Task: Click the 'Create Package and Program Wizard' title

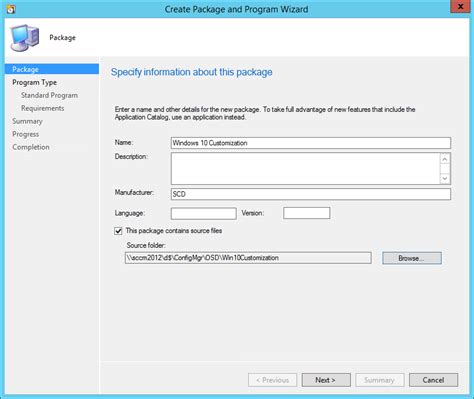Action: pyautogui.click(x=236, y=9)
